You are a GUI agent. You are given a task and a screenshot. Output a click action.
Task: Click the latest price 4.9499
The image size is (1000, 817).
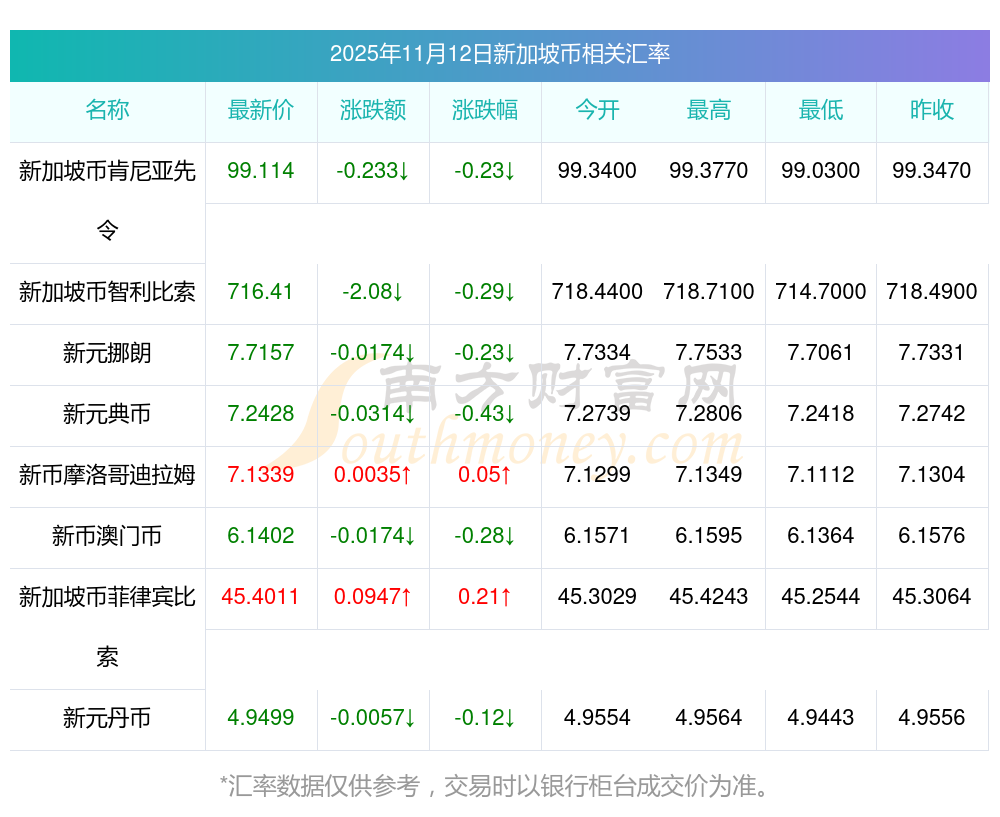pyautogui.click(x=261, y=718)
